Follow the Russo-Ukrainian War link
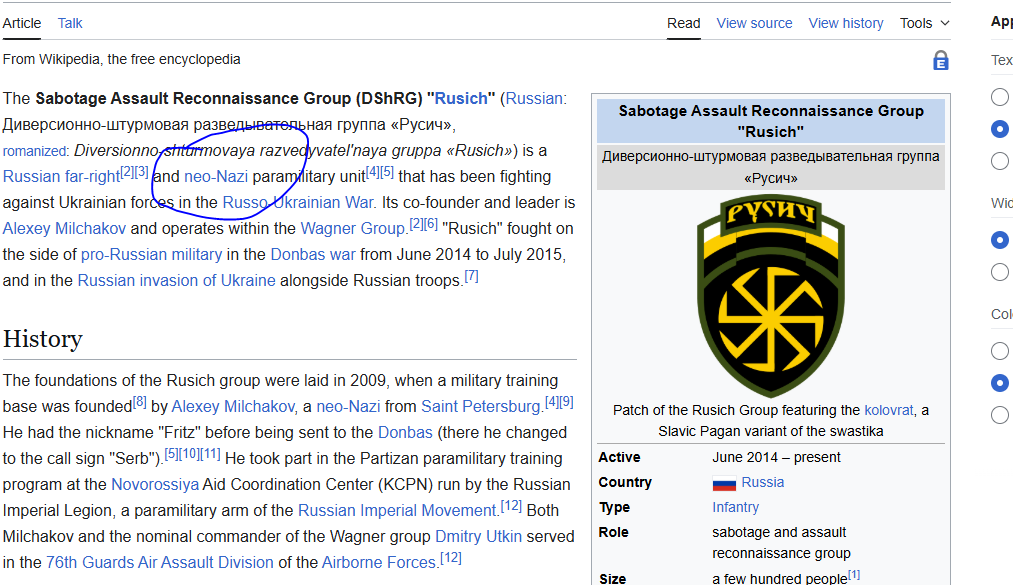The image size is (1013, 585). pos(298,202)
